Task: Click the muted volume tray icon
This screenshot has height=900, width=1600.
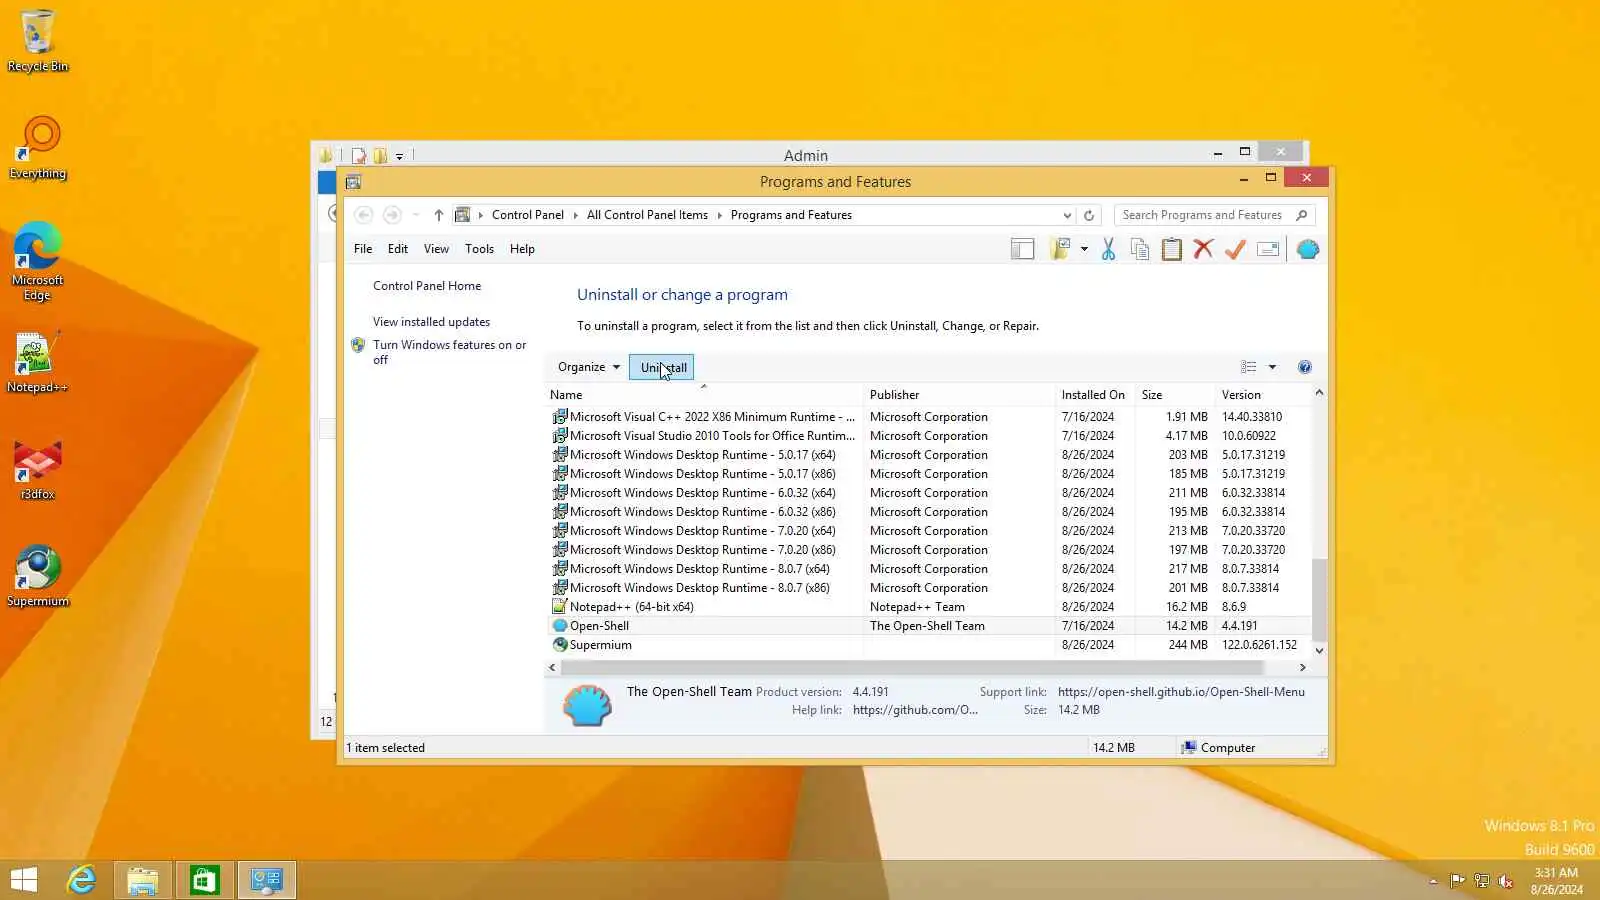Action: point(1505,881)
